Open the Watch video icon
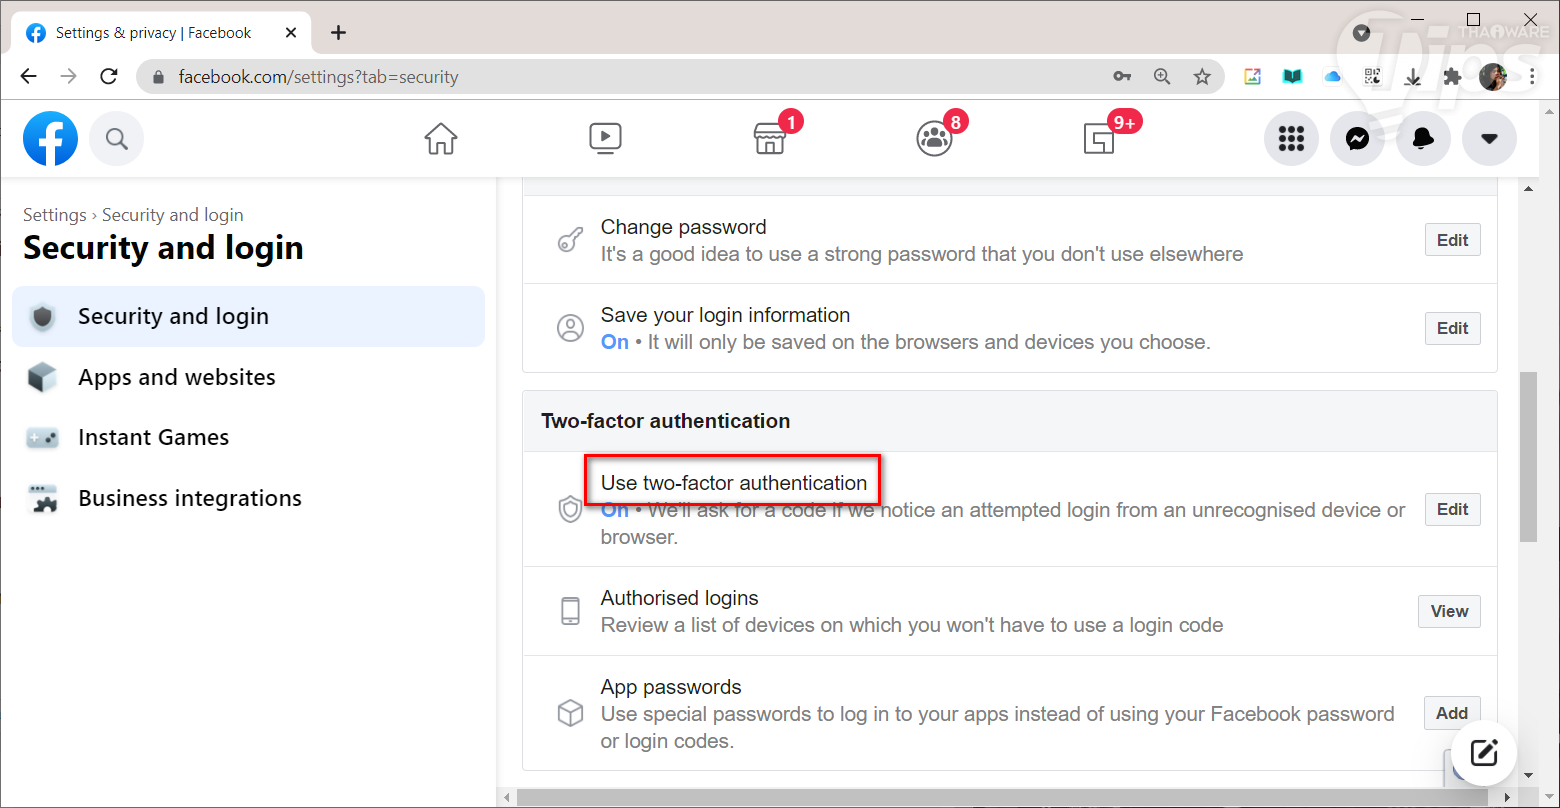Image resolution: width=1560 pixels, height=808 pixels. click(605, 138)
